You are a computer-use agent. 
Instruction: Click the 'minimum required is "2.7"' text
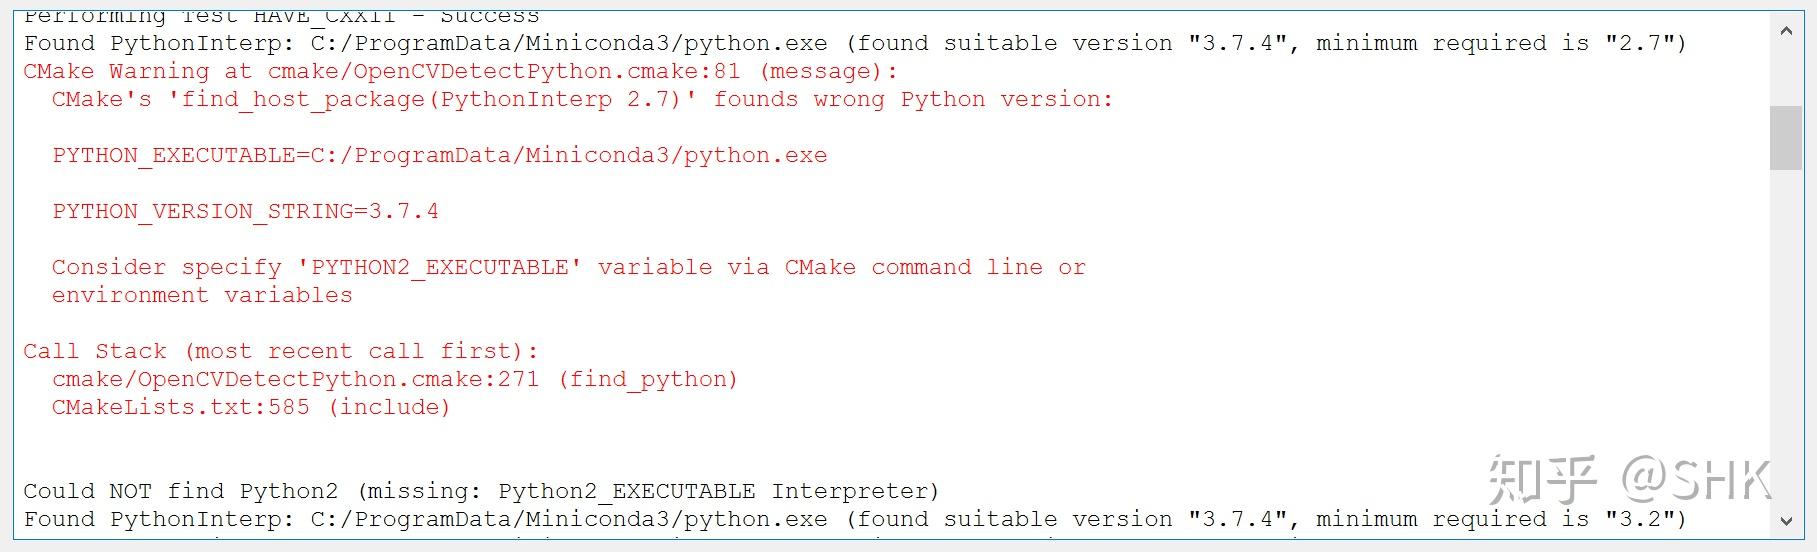(1500, 44)
